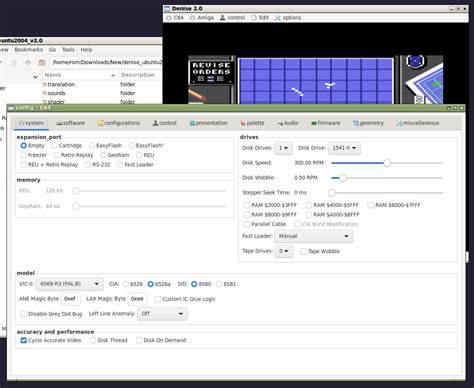Open the Edit menu in Denise window
This screenshot has height=388, width=474.
pyautogui.click(x=260, y=18)
